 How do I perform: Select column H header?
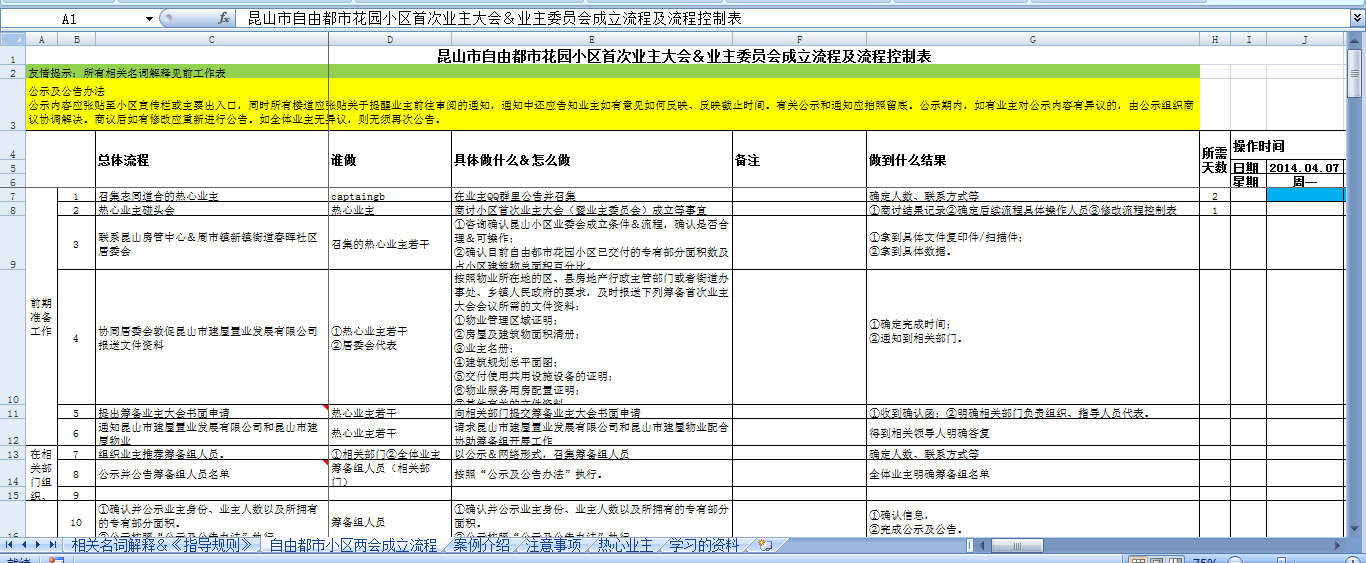1214,39
